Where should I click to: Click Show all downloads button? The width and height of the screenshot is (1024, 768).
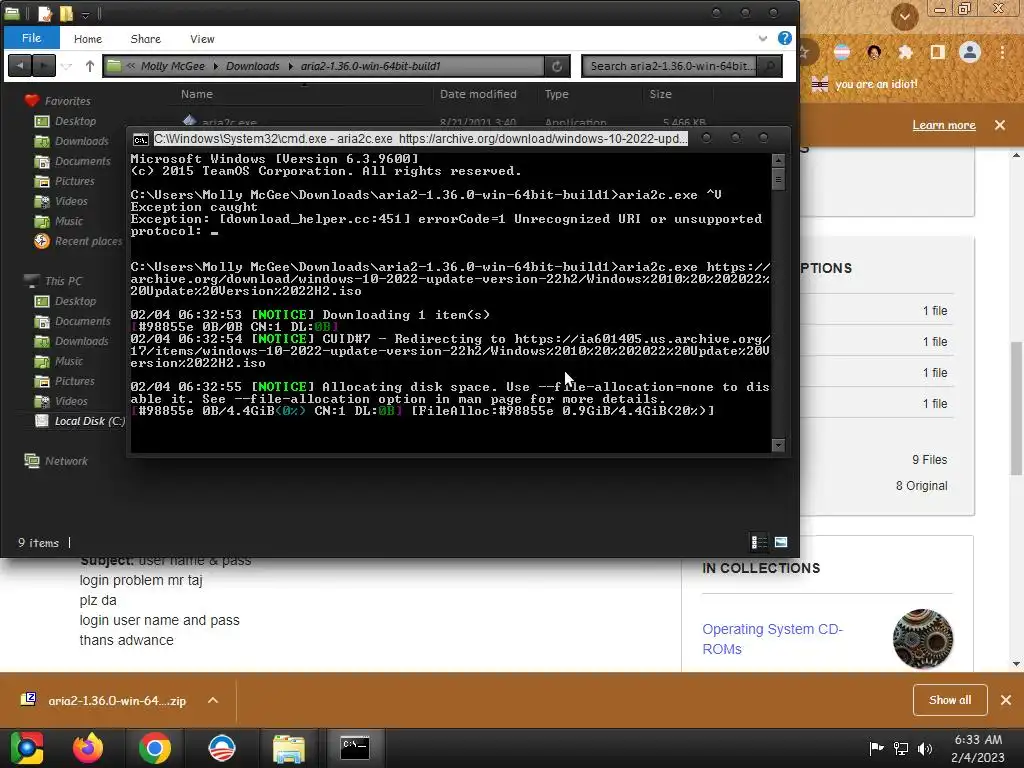click(950, 700)
